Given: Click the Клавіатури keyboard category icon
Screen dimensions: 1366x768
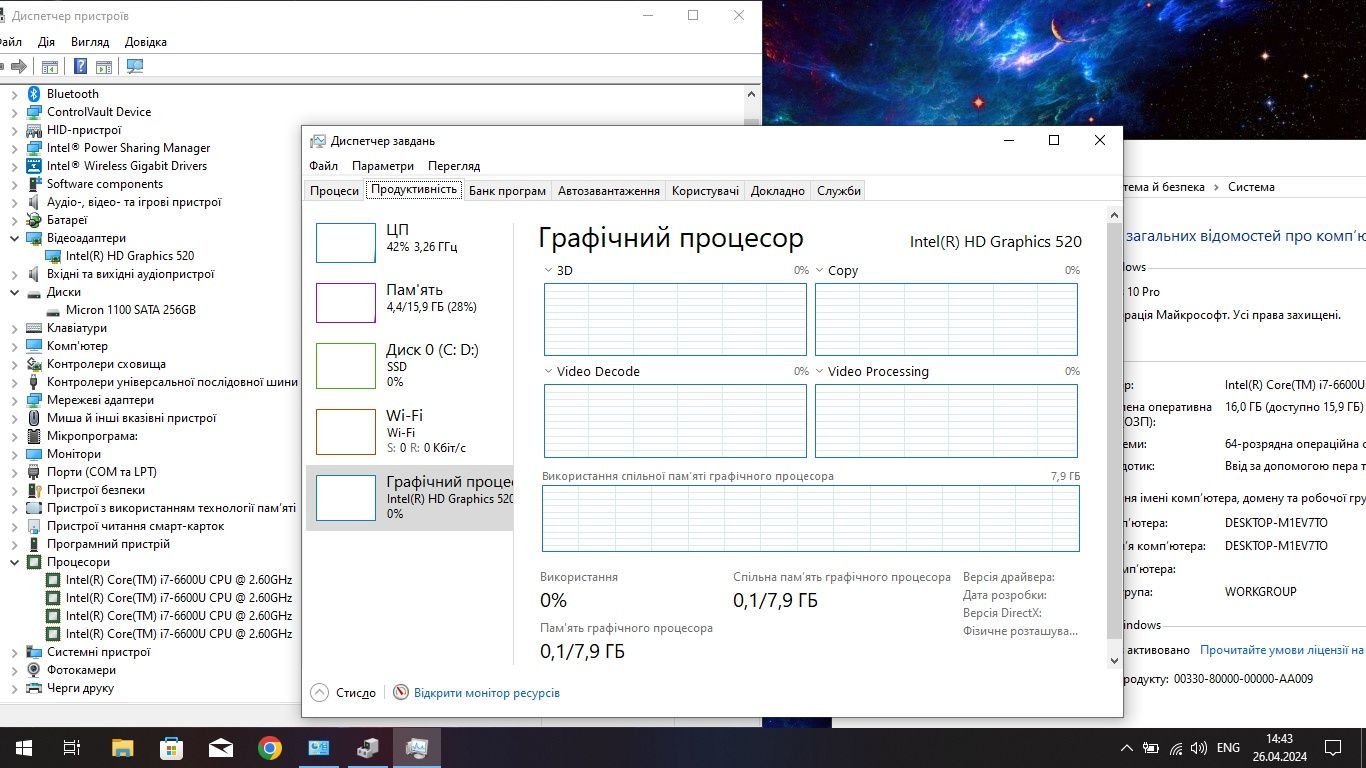Looking at the screenshot, I should coord(34,328).
